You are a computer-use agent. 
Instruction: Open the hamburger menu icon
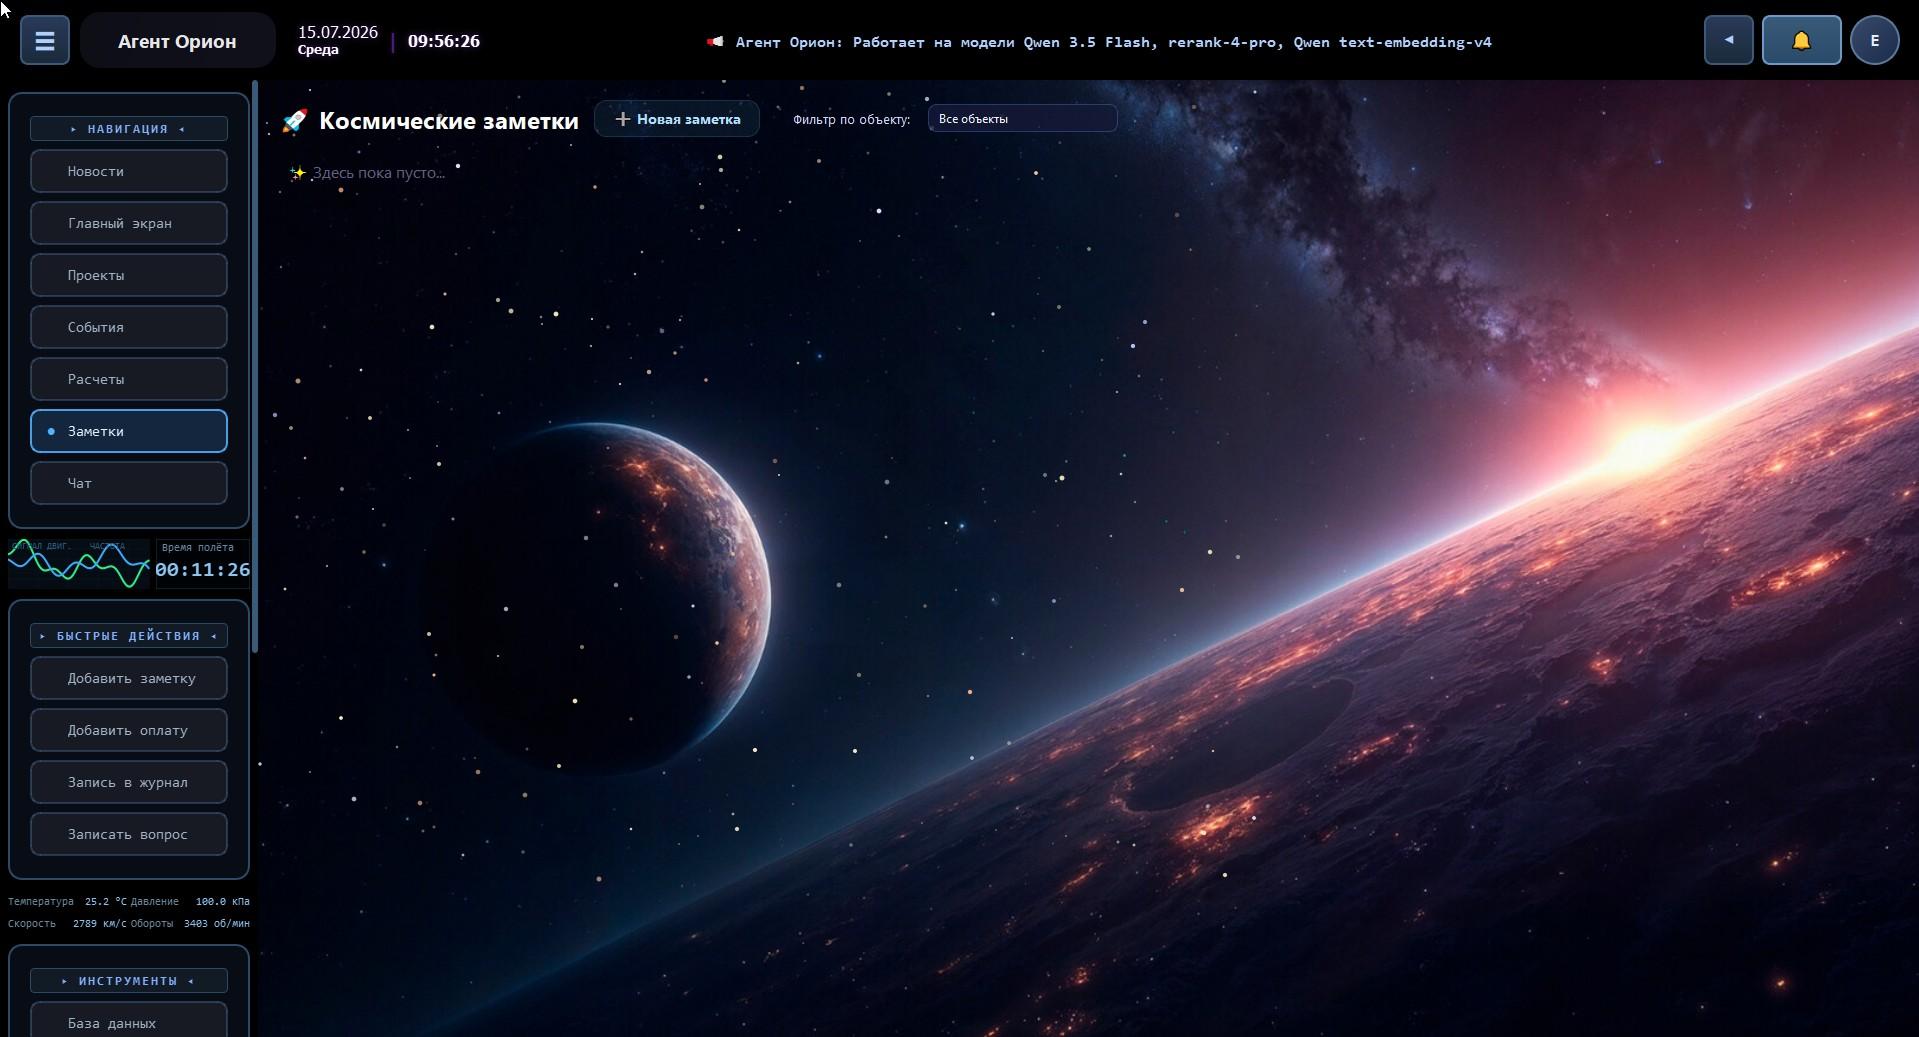pyautogui.click(x=44, y=41)
